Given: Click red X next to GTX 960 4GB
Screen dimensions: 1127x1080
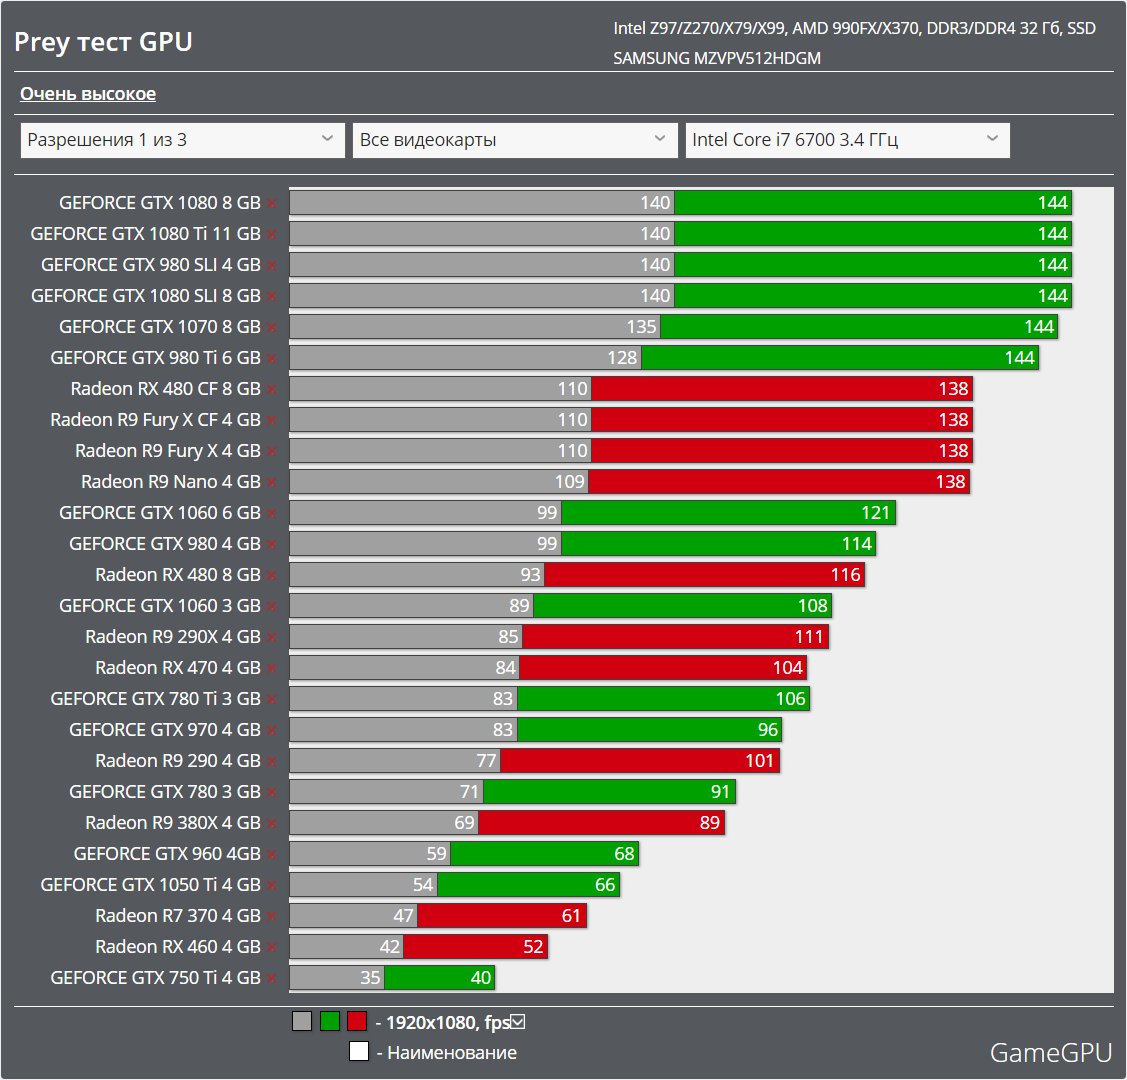Looking at the screenshot, I should tap(272, 854).
